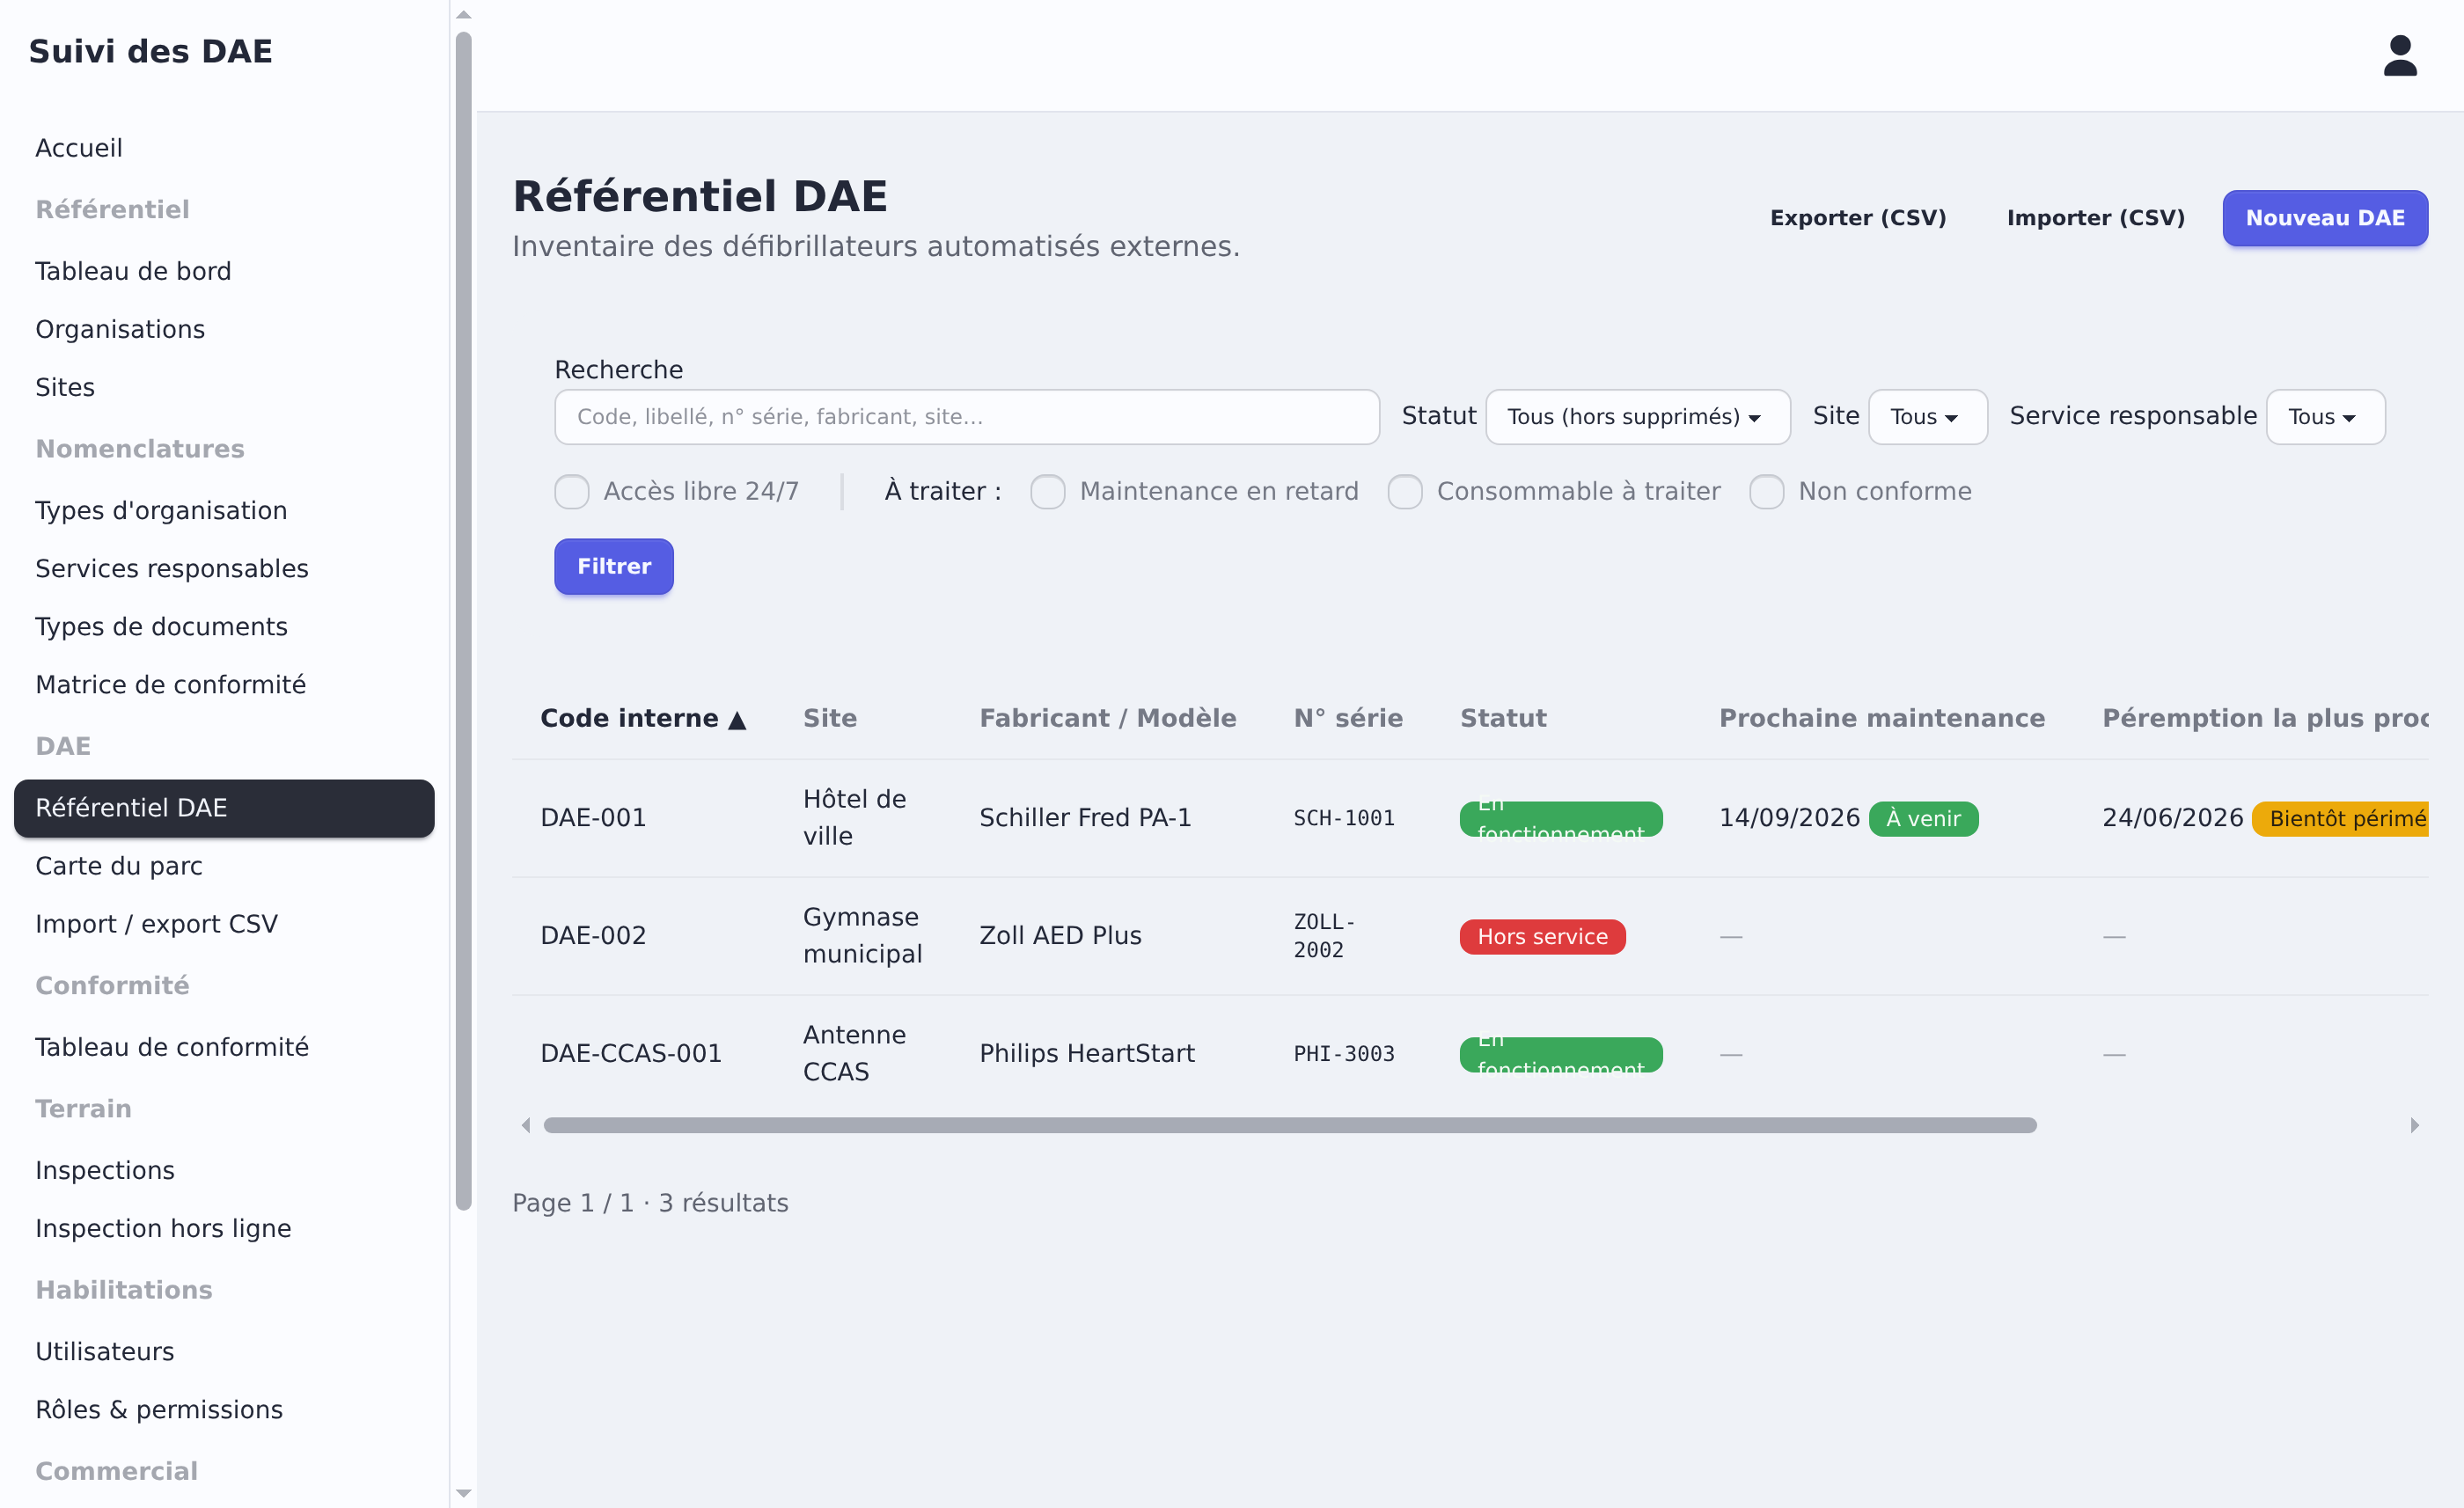Screen dimensions: 2464x1508
Task: Click Zoll AED Plus cell
Action: click(x=1060, y=936)
